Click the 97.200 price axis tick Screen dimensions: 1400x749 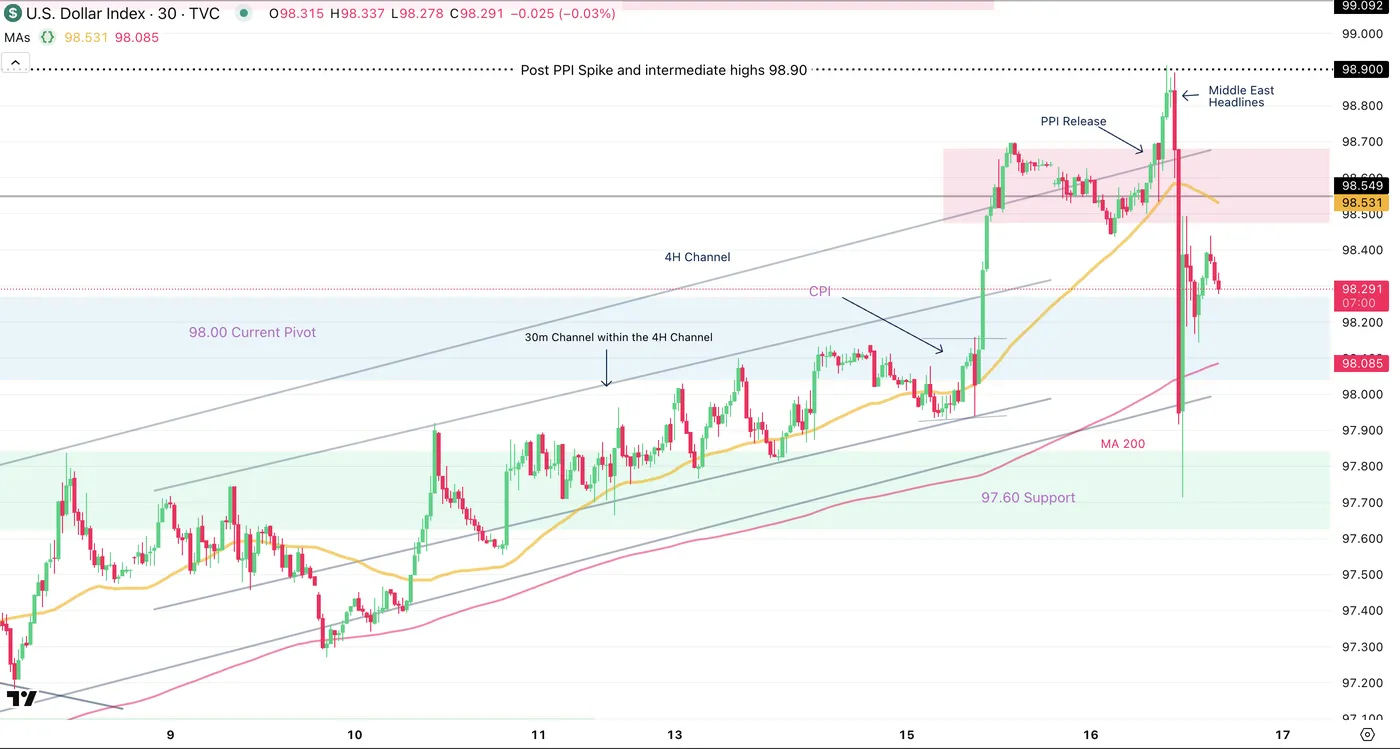[1361, 682]
